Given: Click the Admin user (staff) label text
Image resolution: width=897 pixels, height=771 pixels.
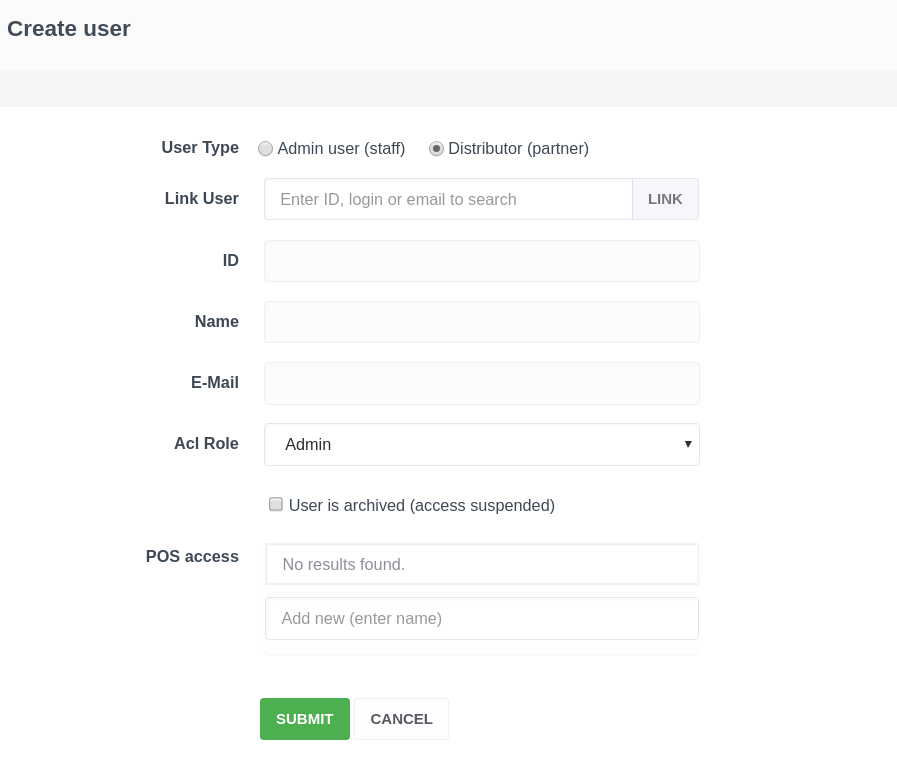Looking at the screenshot, I should coord(341,148).
